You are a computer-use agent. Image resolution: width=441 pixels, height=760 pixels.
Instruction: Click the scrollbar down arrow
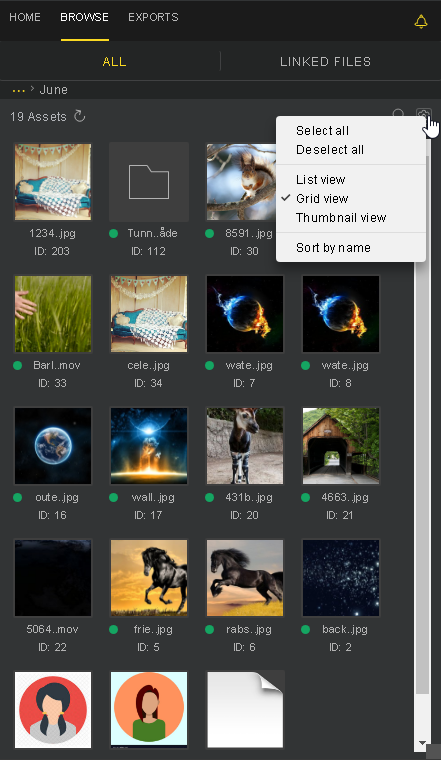(x=422, y=744)
